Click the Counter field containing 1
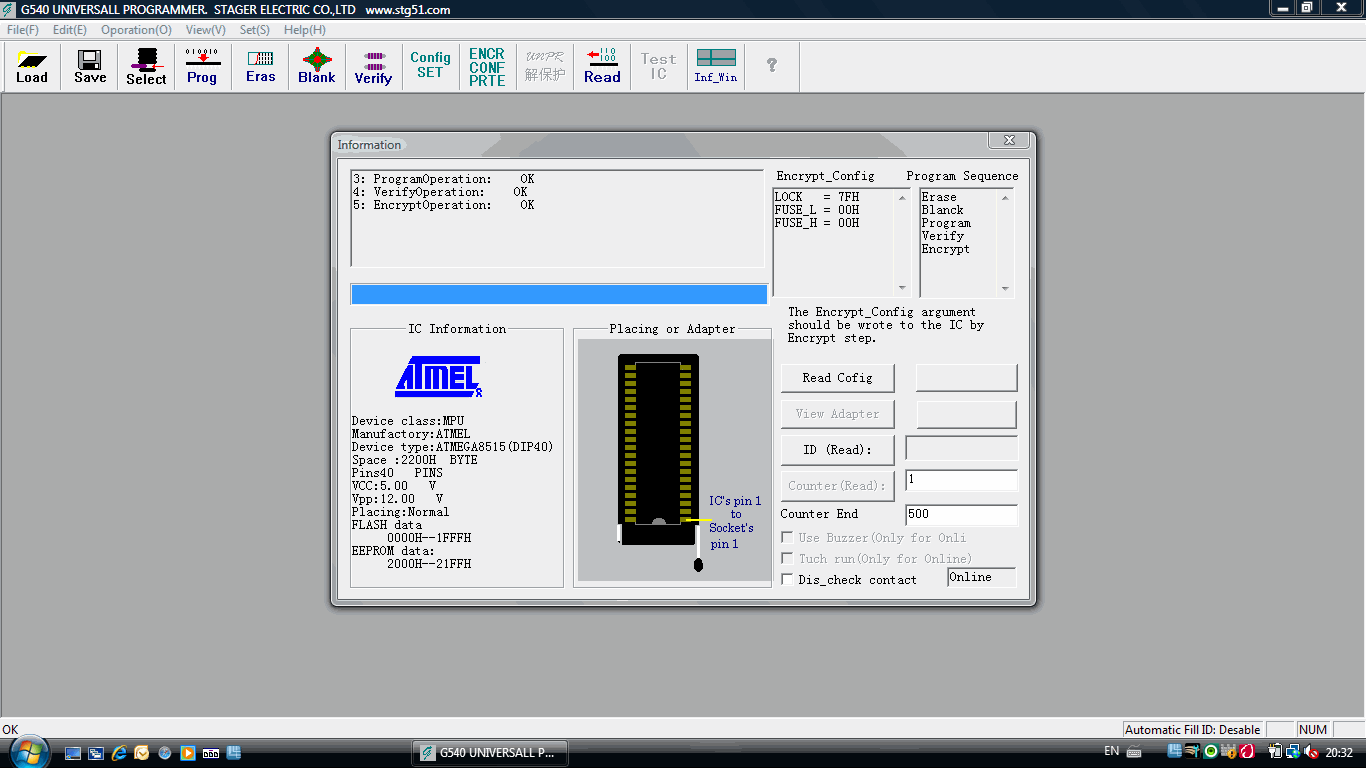Screen dimensions: 1366x768 pos(961,481)
